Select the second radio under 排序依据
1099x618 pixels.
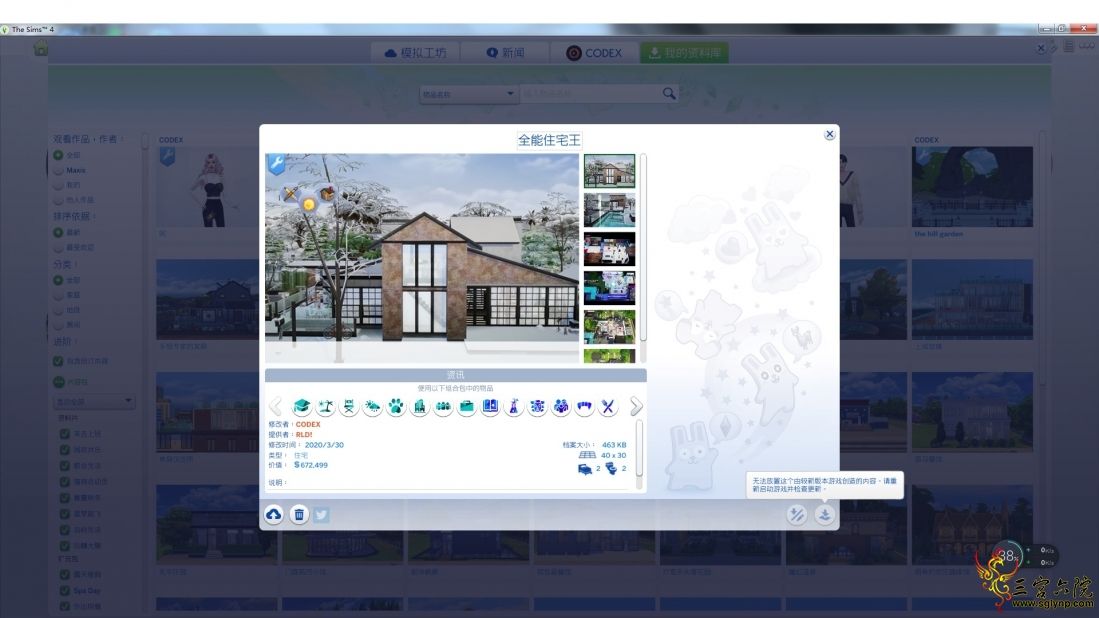tap(58, 247)
